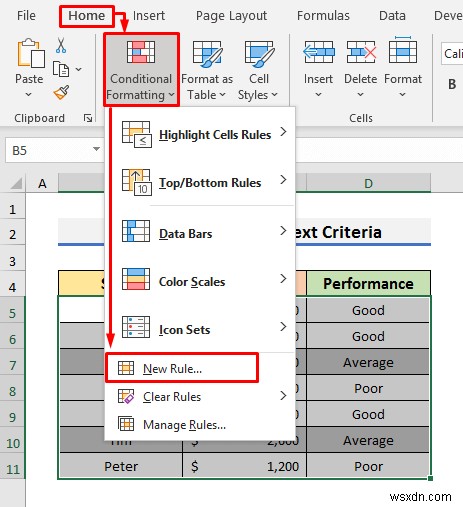463x507 pixels.
Task: Expand the Insert cells dropdown arrow
Action: pos(319,95)
